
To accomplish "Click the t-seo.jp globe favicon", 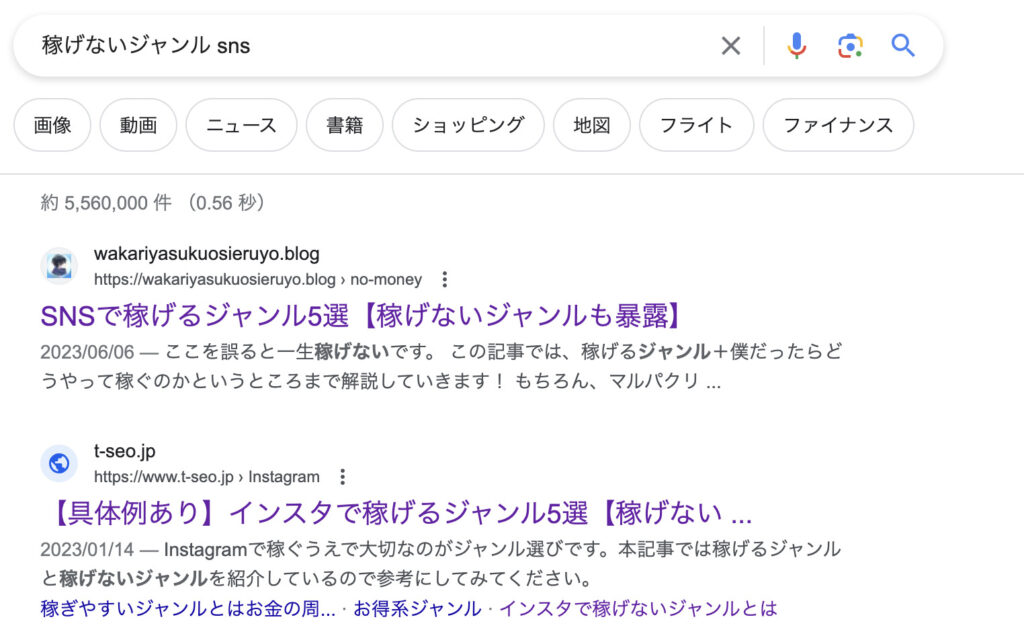I will (x=59, y=463).
